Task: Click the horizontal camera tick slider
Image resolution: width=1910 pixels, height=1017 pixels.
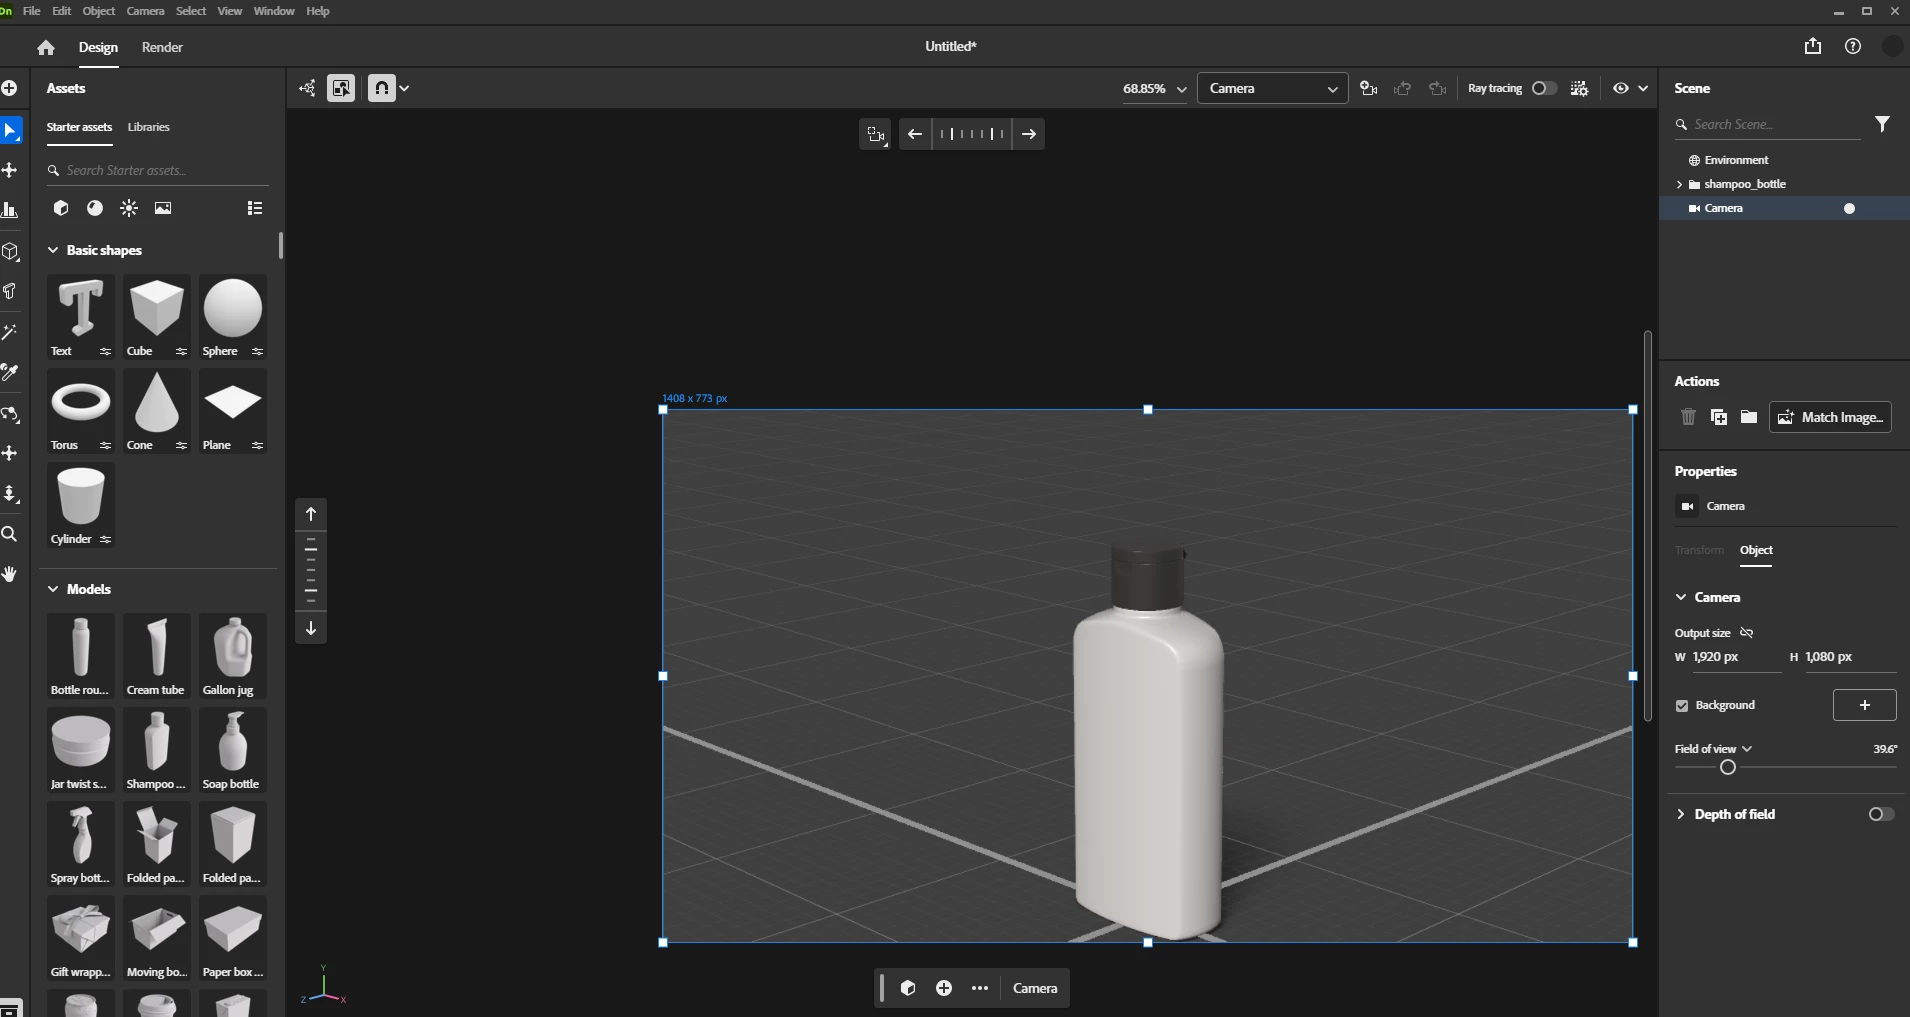Action: 971,134
